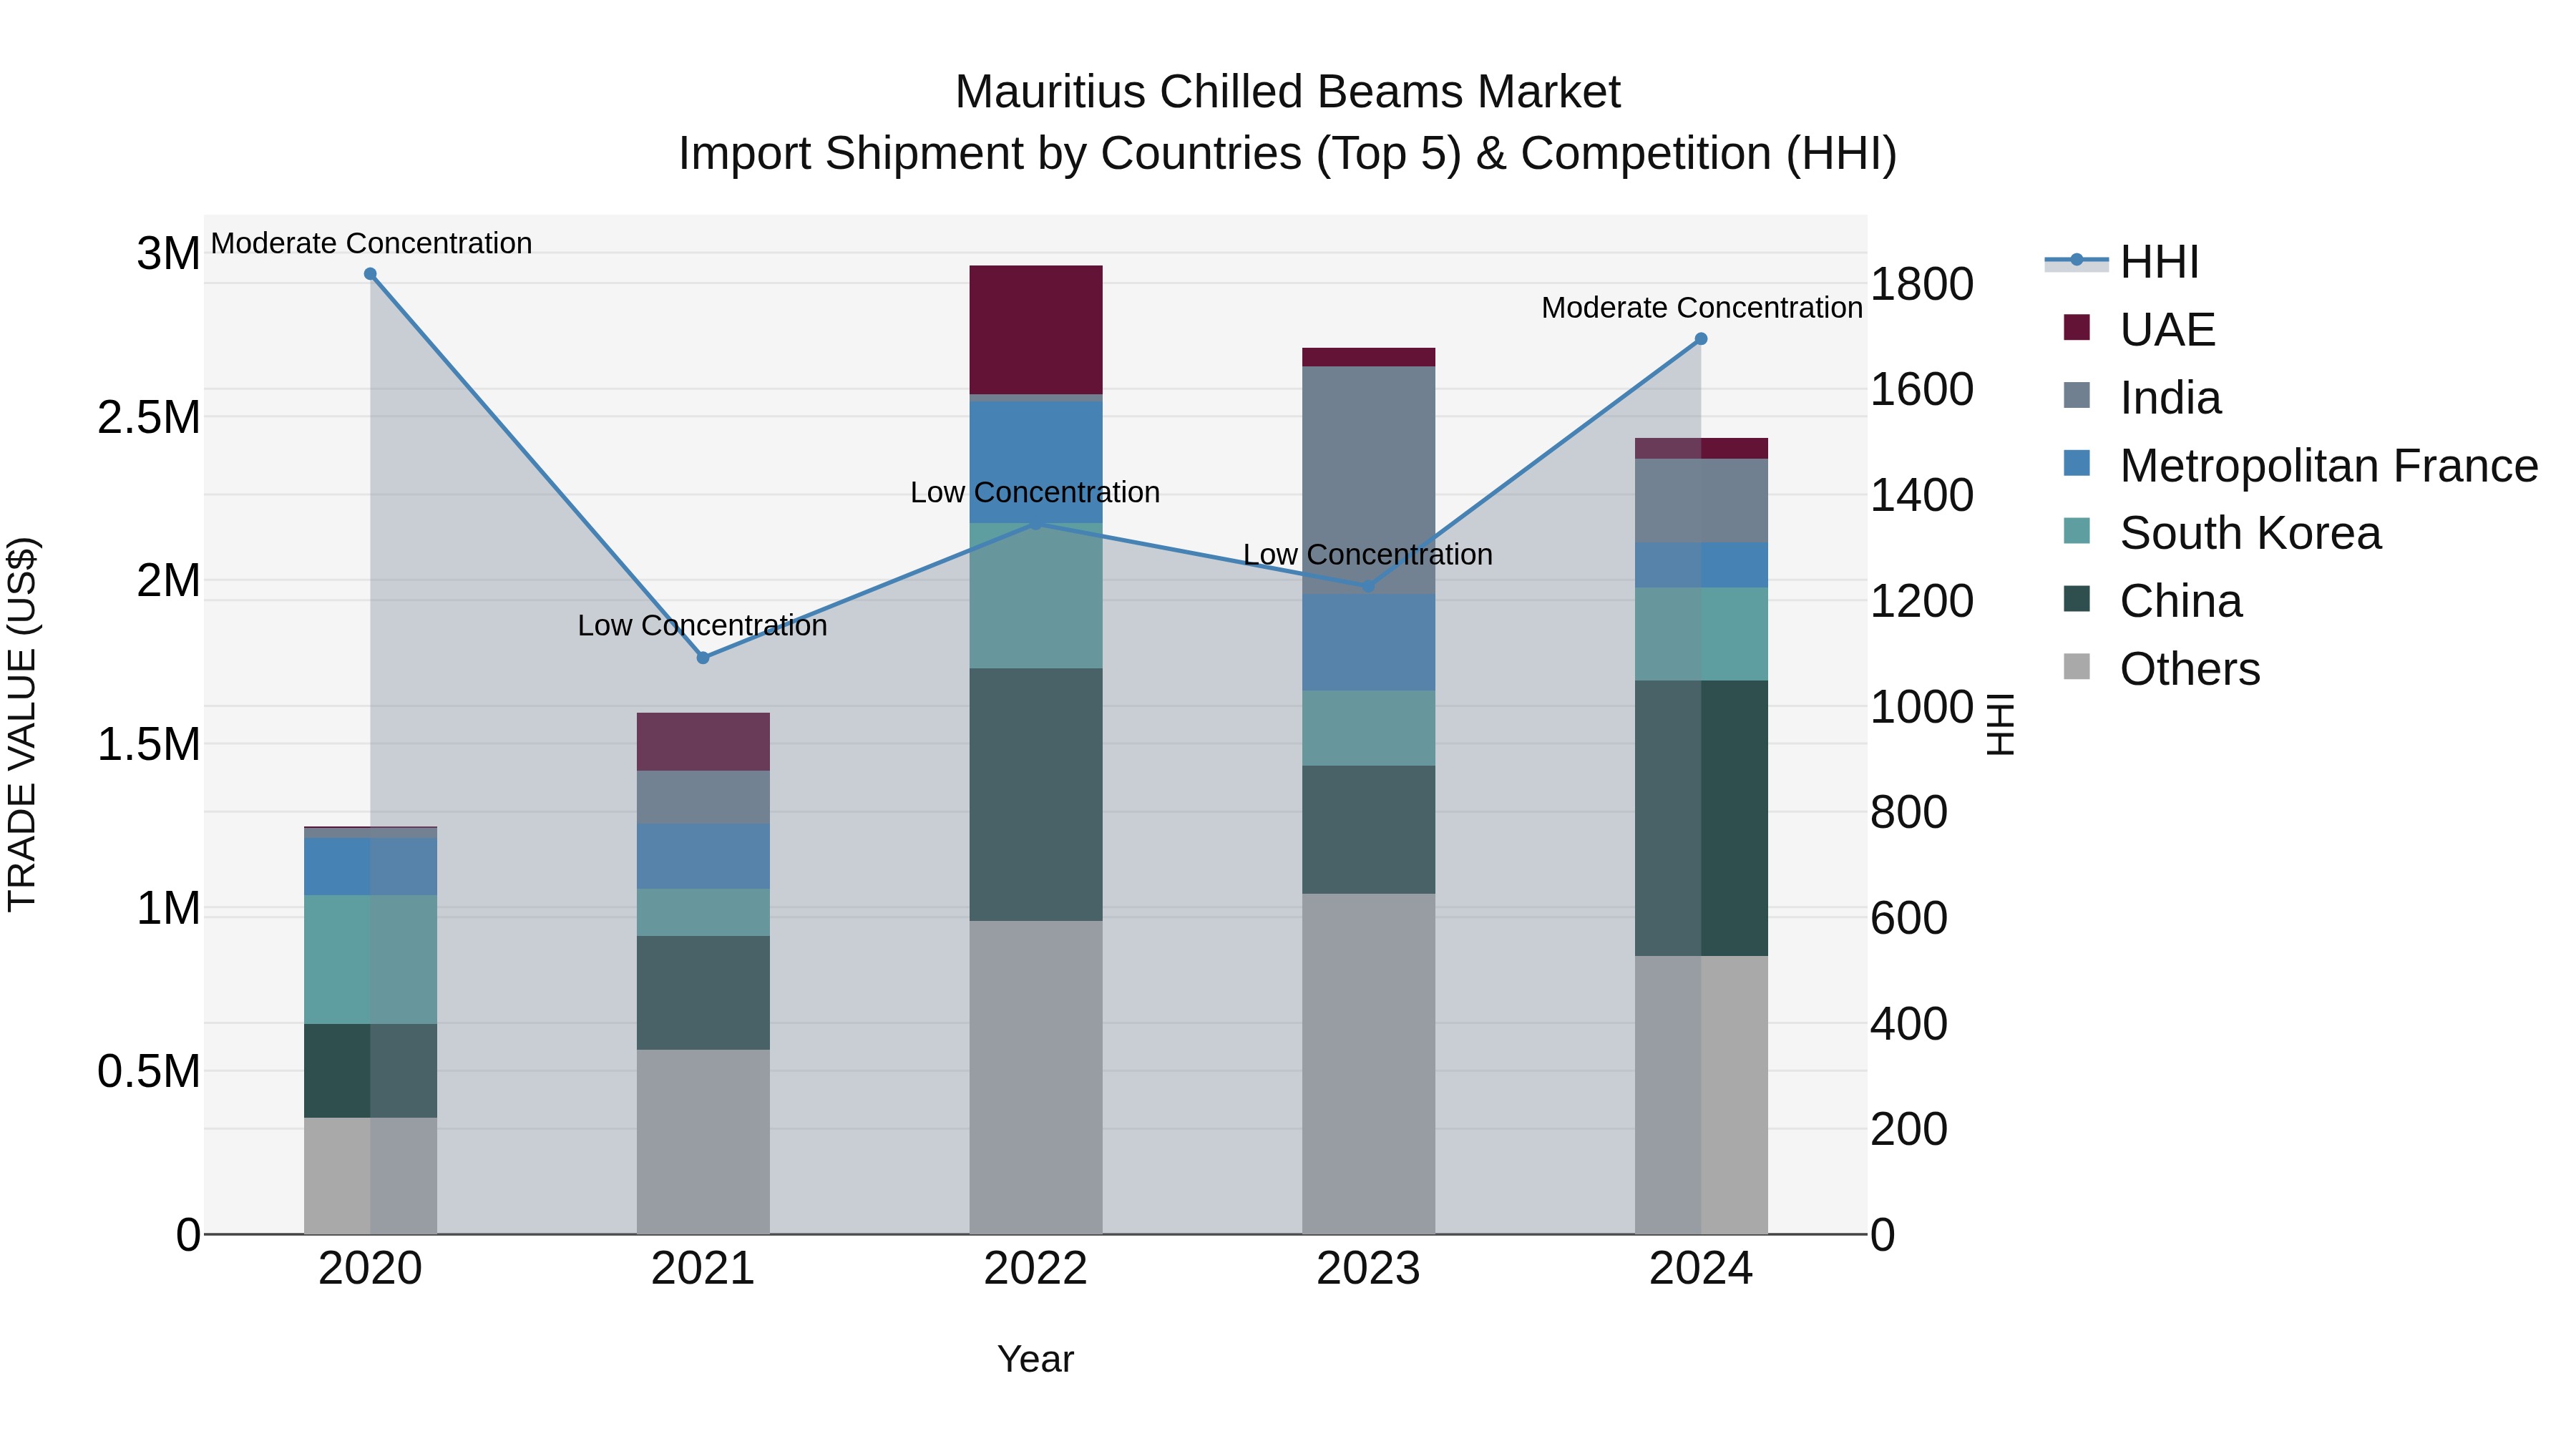Screen dimensions: 2576x1449
Task: Click the Others segment of the 2023 bar
Action: coord(1369,1064)
